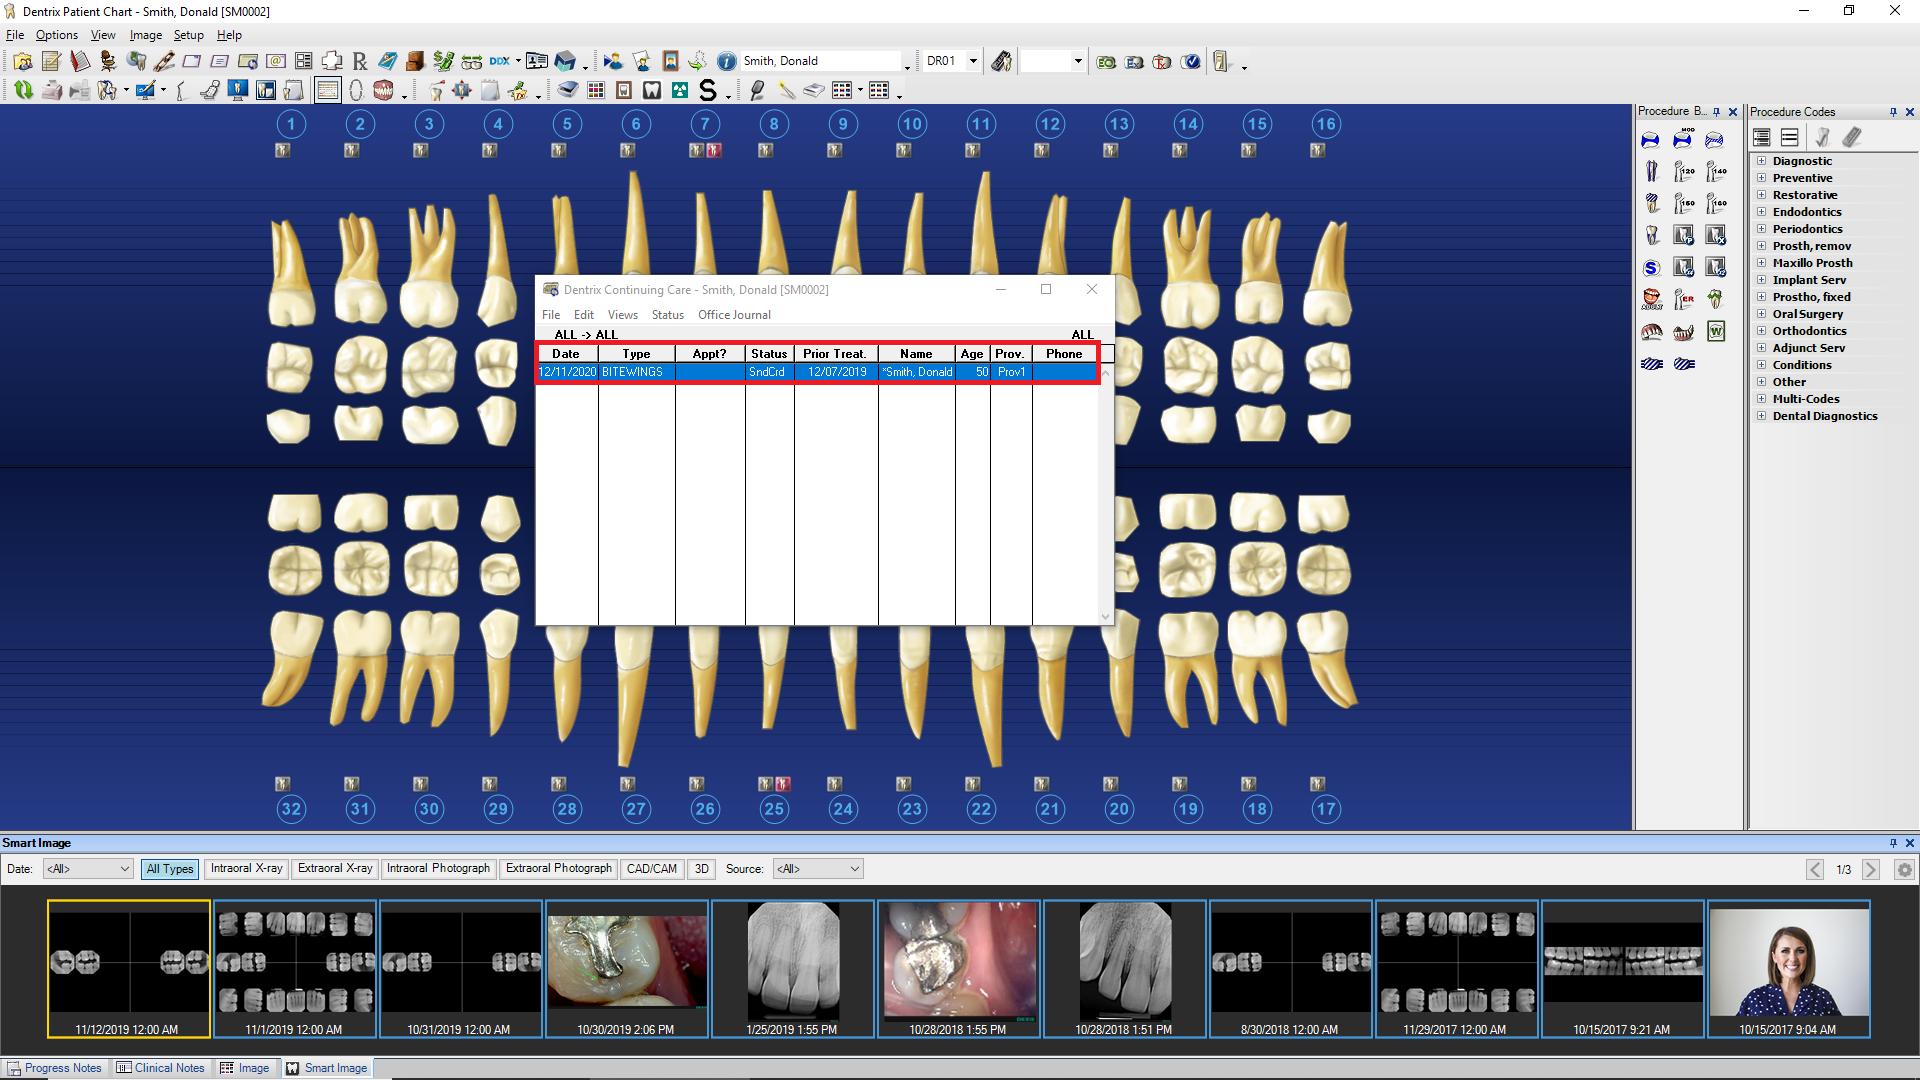Viewport: 1920px width, 1080px height.
Task: Click the 140 exam procedure button
Action: coord(1715,171)
